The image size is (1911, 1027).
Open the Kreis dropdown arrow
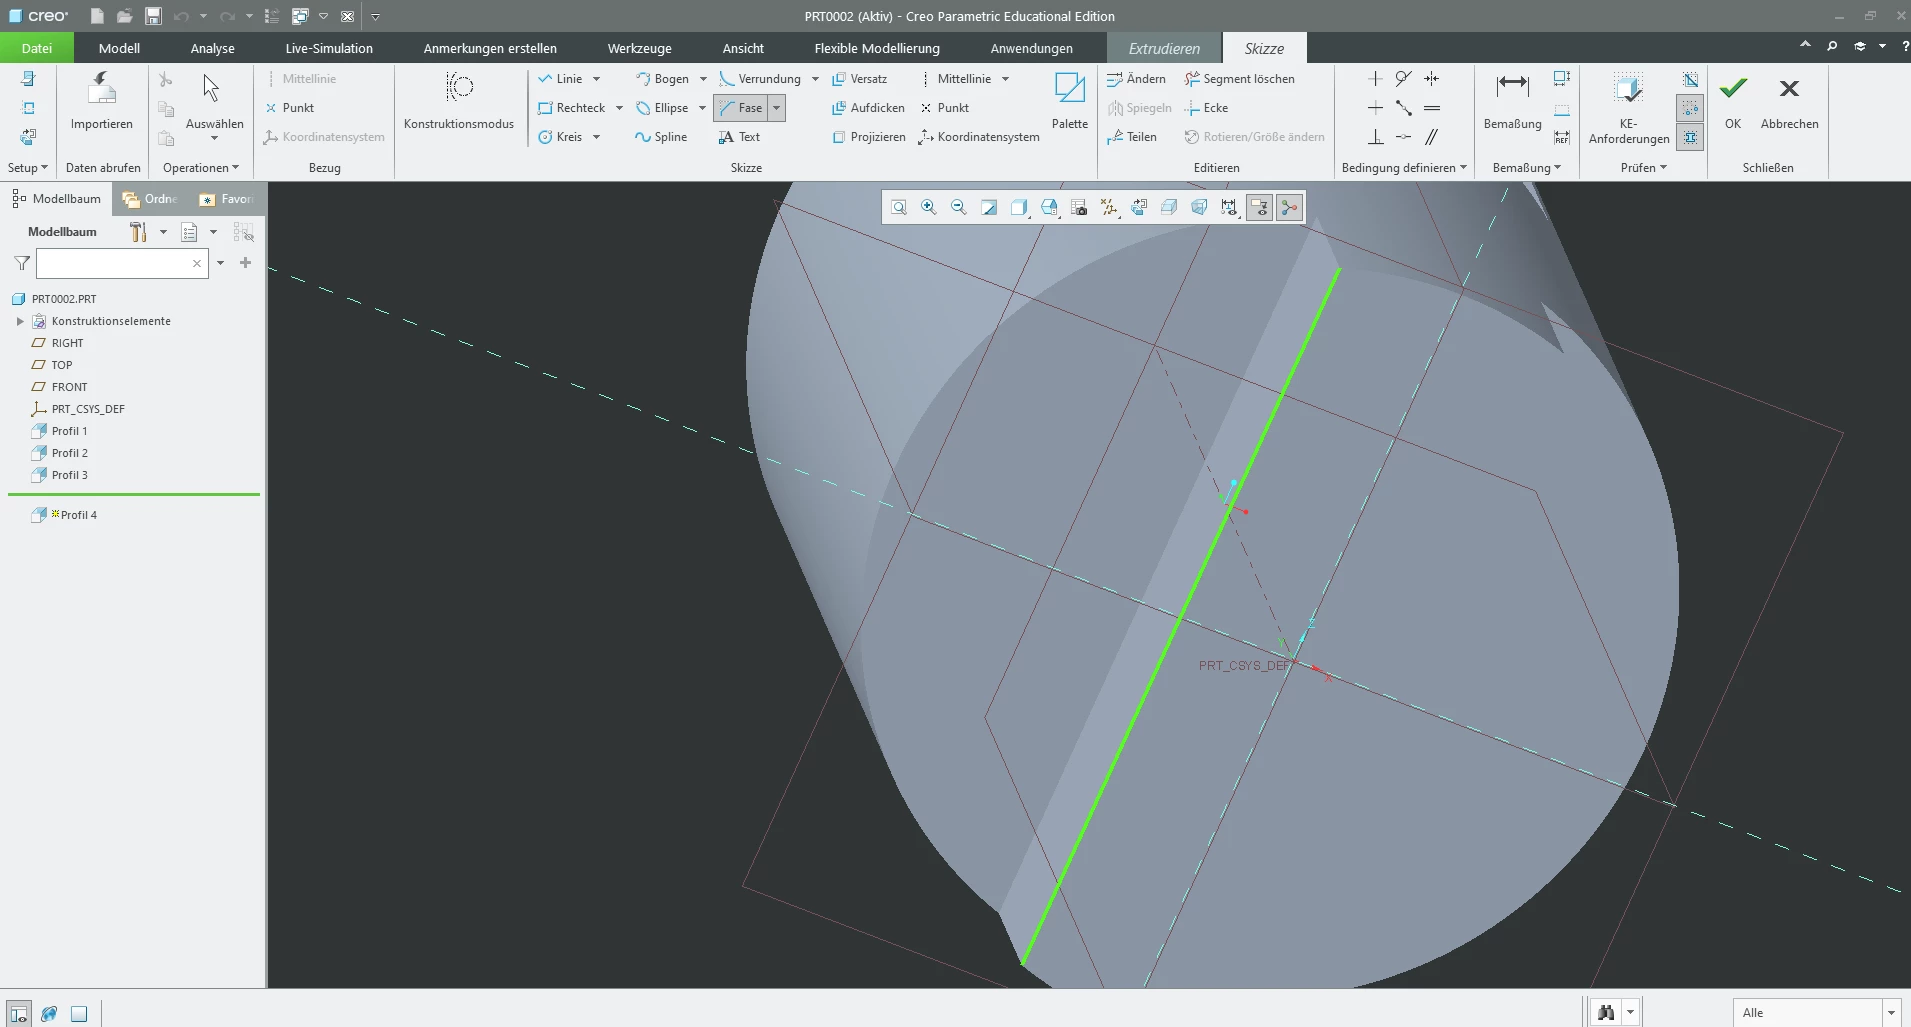(596, 137)
